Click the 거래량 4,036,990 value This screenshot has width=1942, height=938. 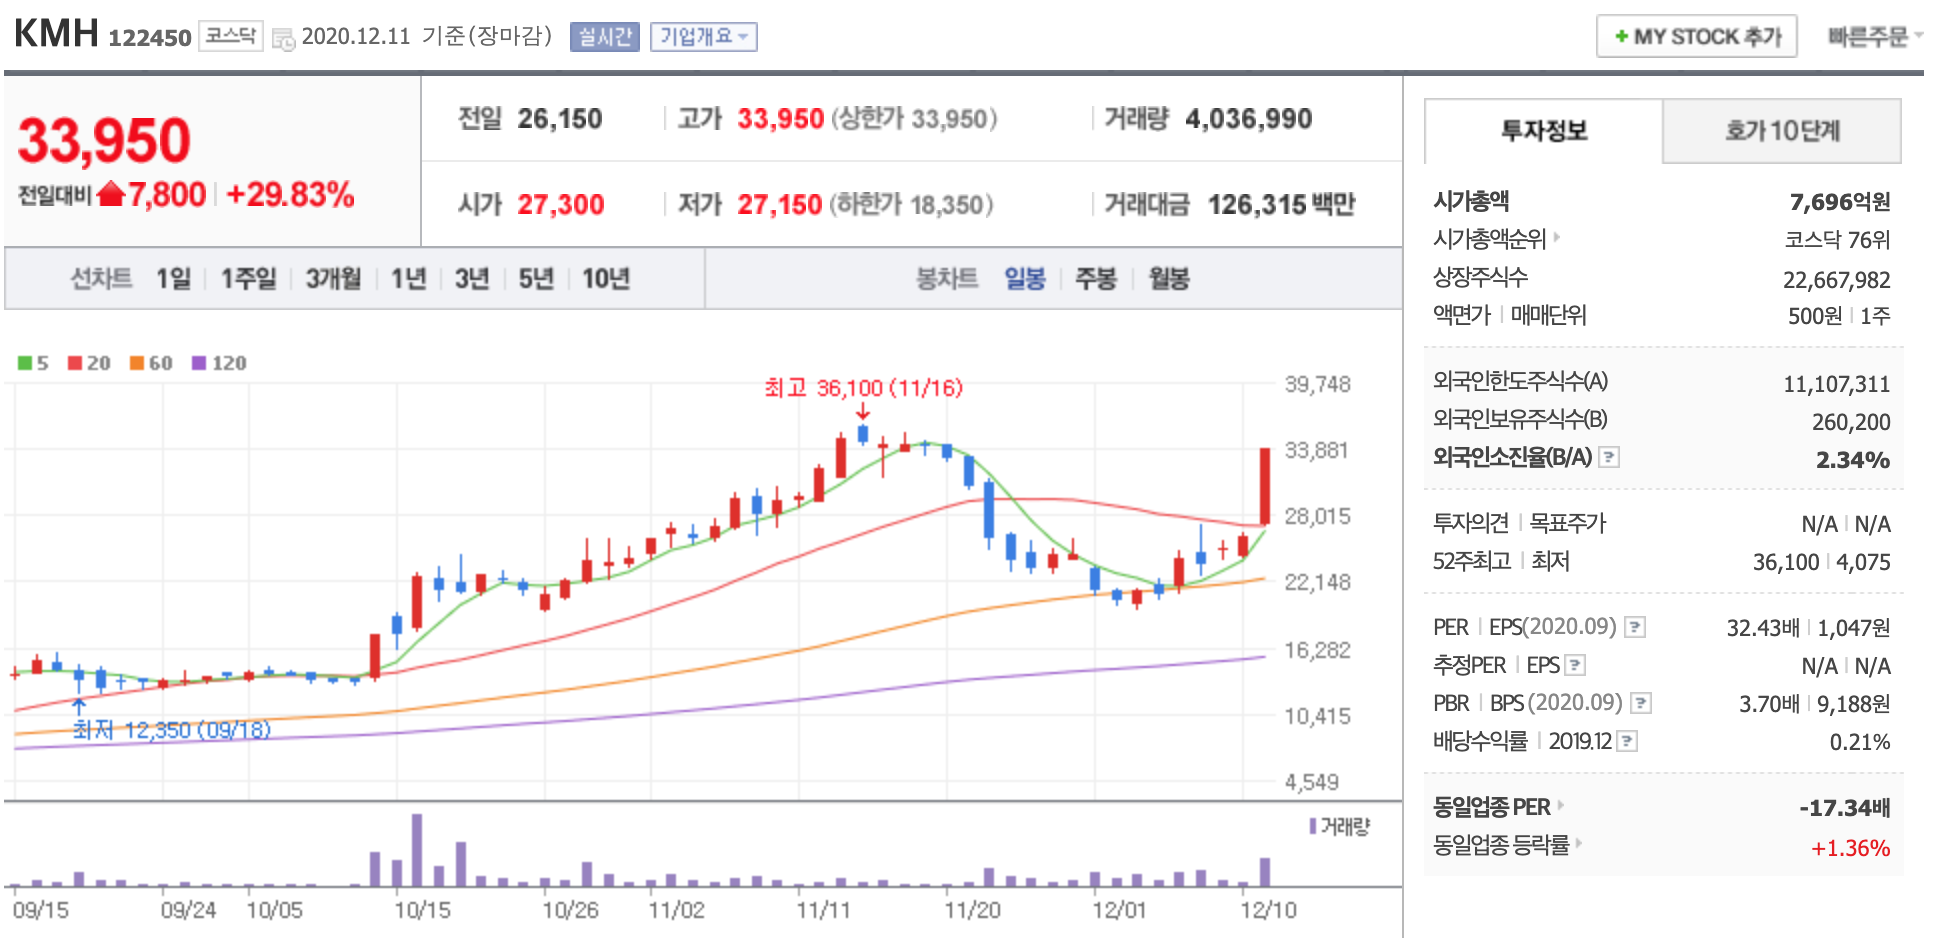[1249, 119]
